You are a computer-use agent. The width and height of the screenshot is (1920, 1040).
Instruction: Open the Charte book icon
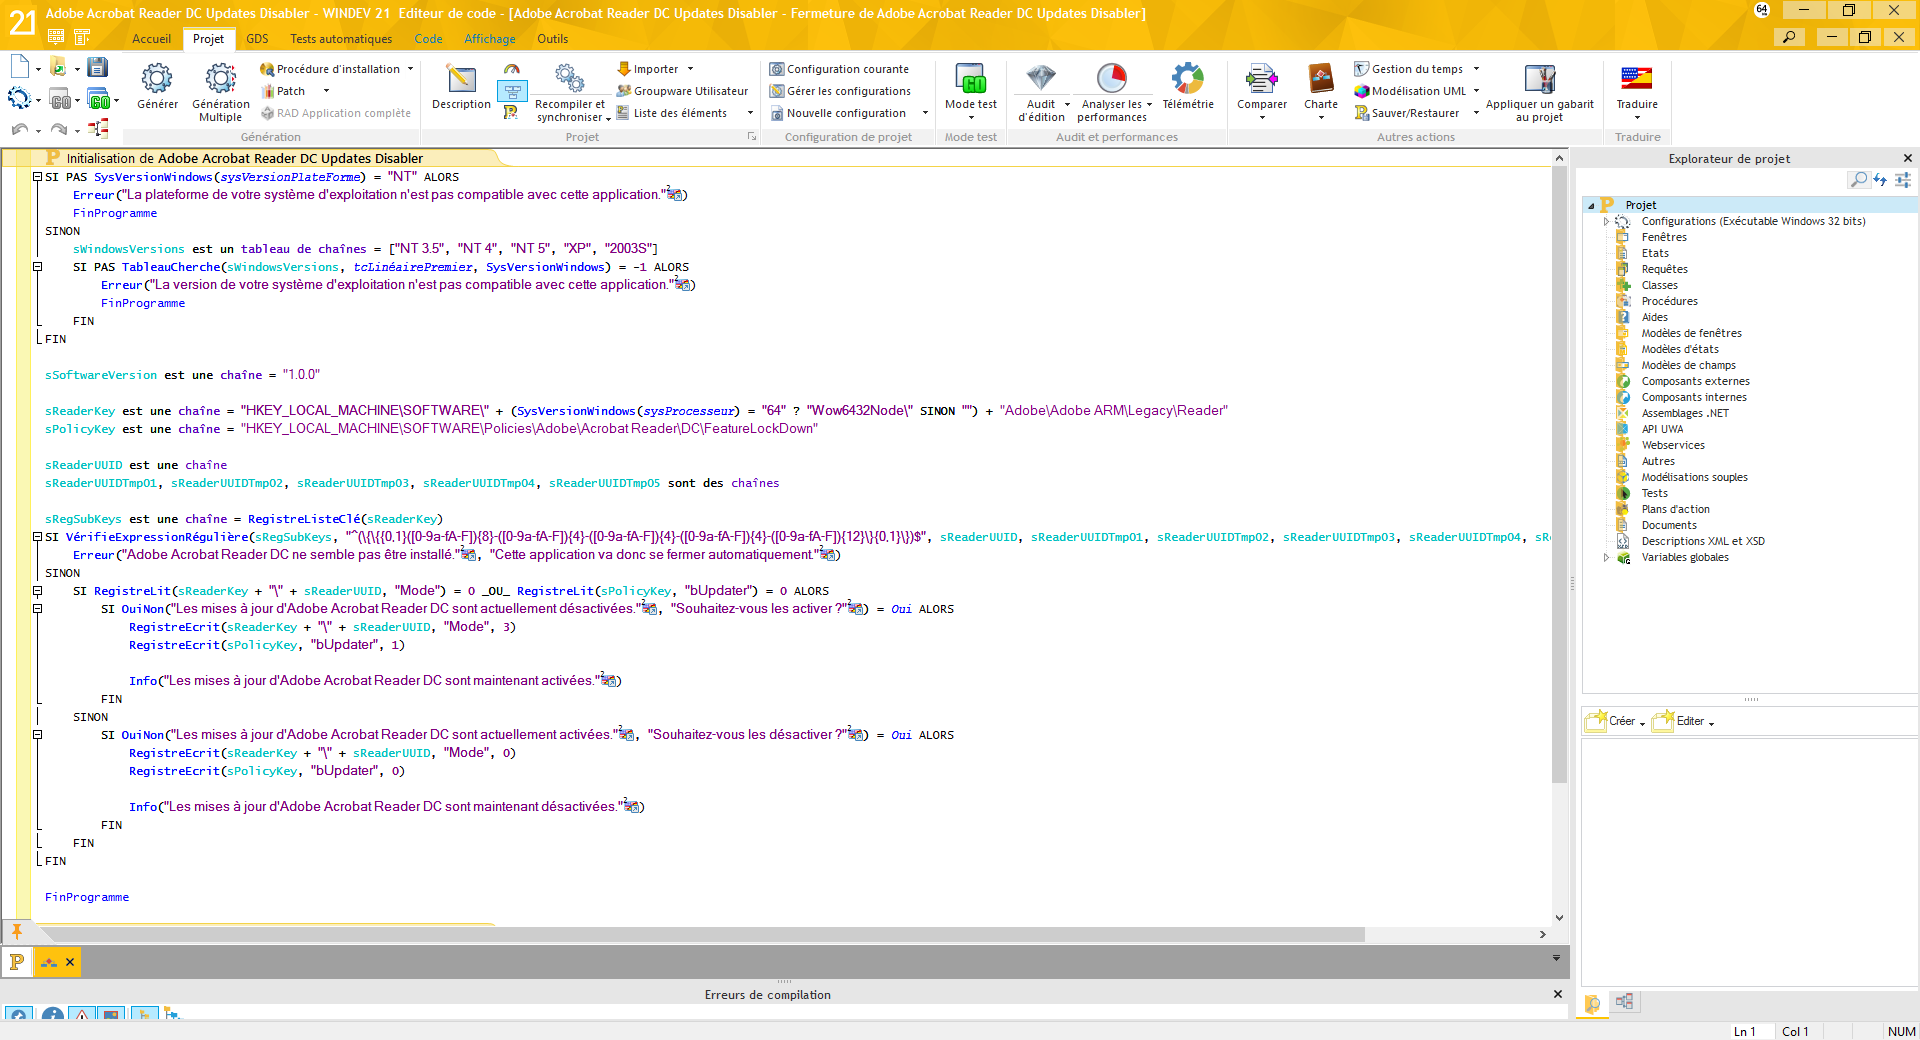point(1321,78)
